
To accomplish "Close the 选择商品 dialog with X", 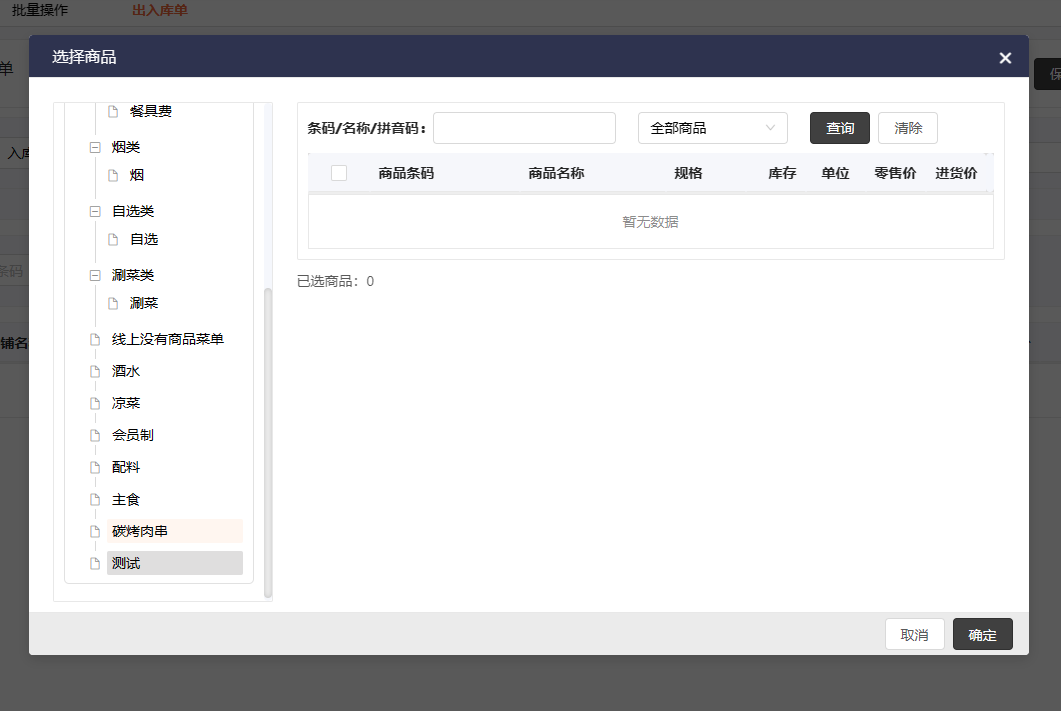I will [1005, 58].
